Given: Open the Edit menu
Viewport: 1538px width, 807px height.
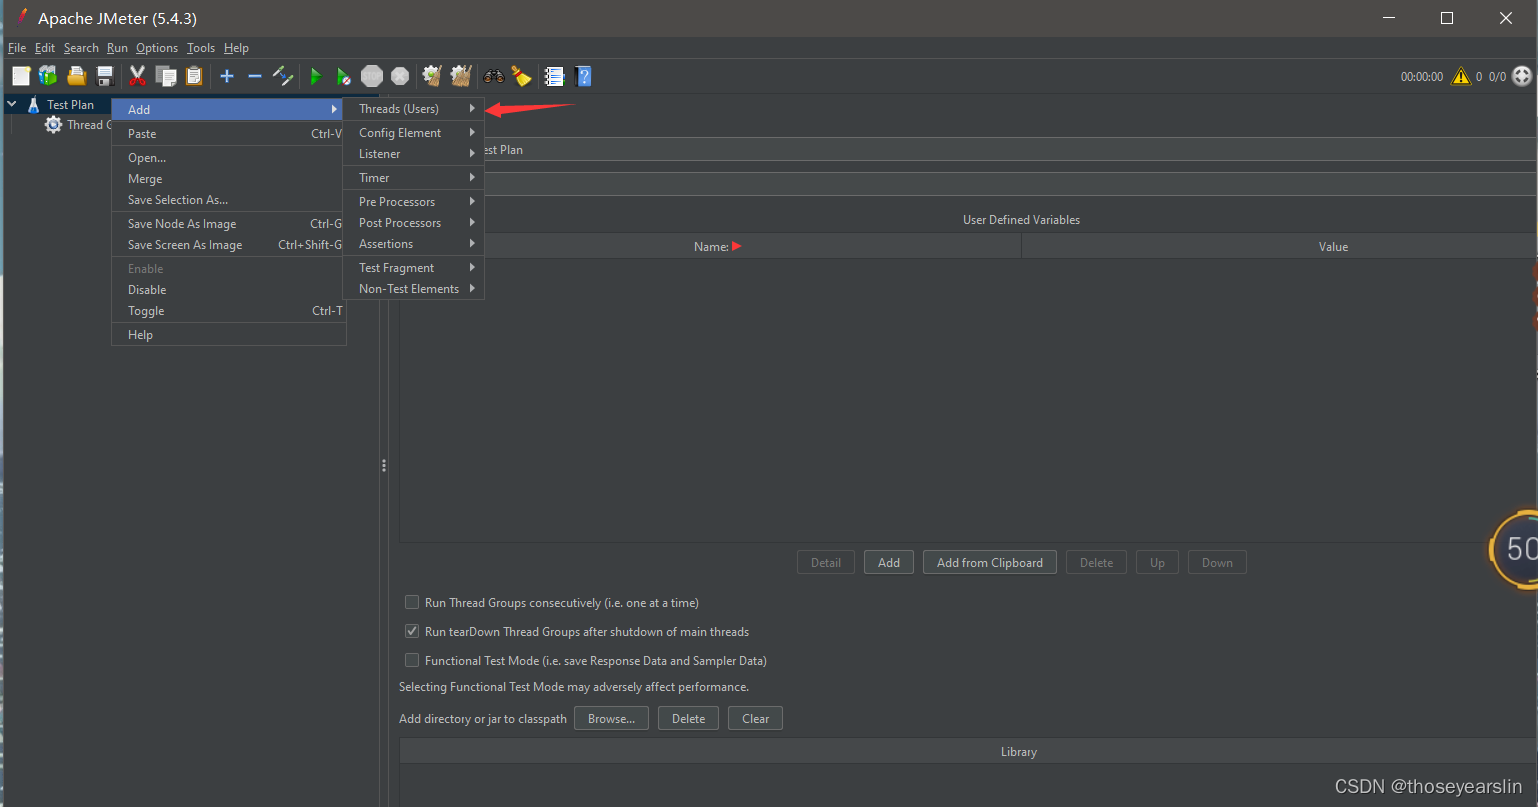Looking at the screenshot, I should 45,48.
